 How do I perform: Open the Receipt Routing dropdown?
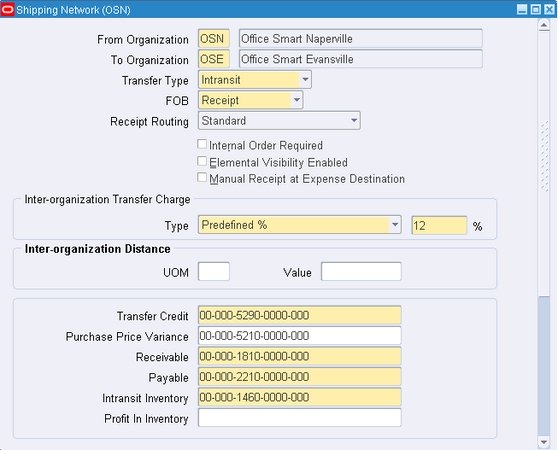tap(354, 121)
